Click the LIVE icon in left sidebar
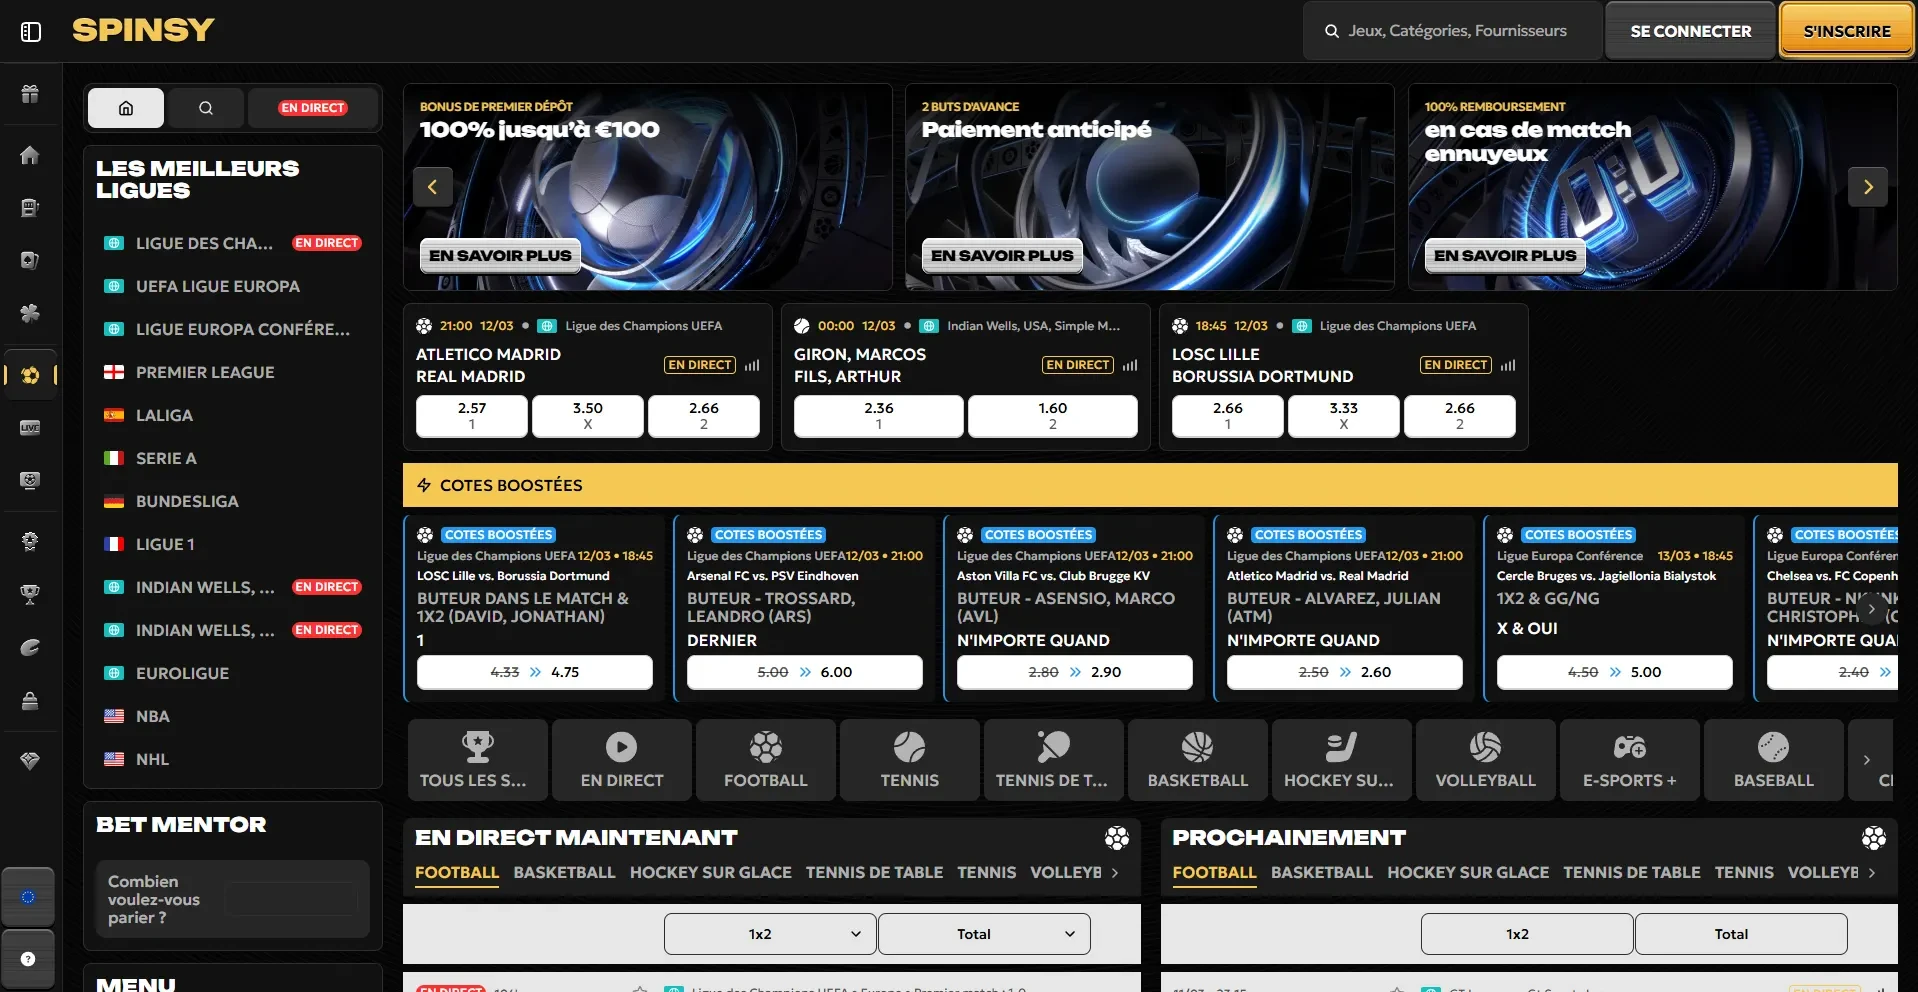Screen dimensions: 1918x992 click(30, 428)
